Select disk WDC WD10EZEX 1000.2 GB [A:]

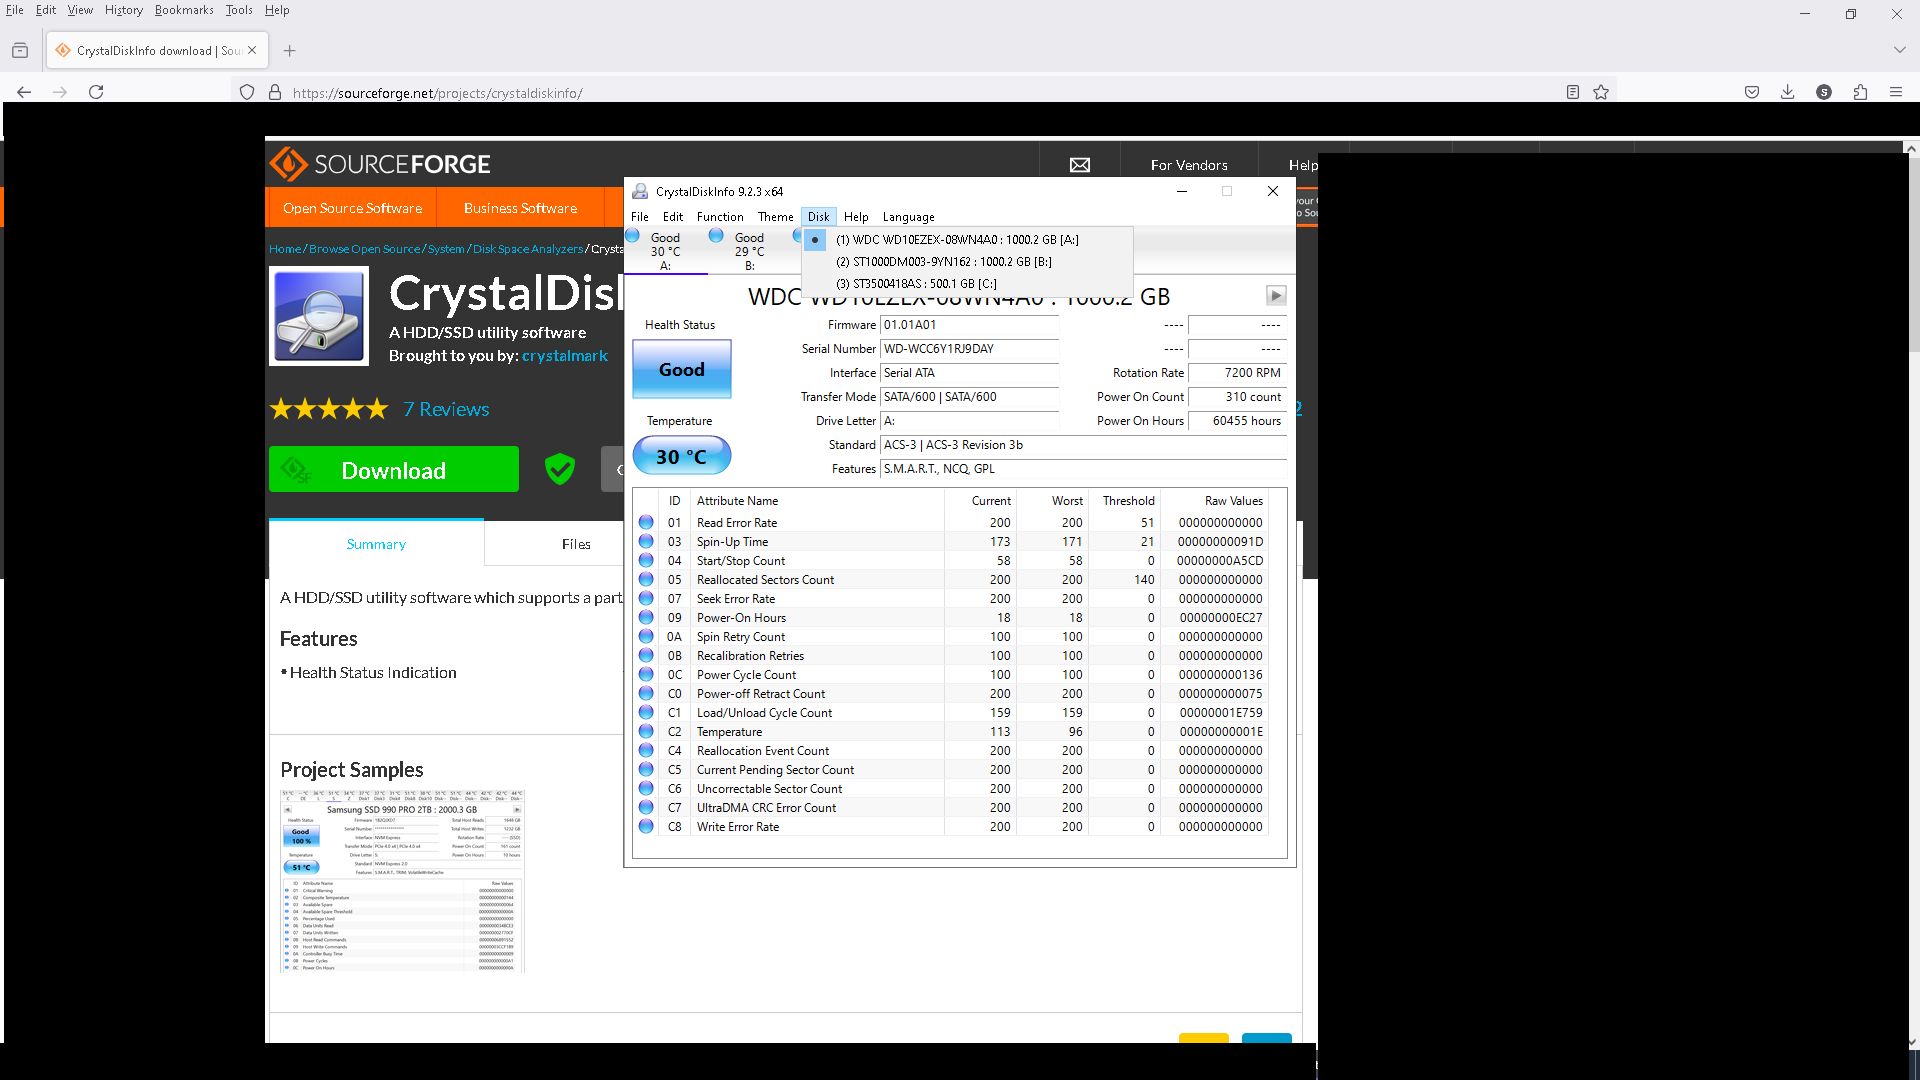point(967,240)
